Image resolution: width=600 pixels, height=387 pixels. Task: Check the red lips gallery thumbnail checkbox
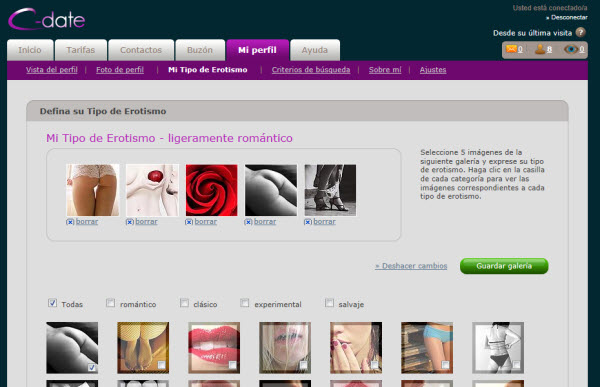pyautogui.click(x=232, y=365)
